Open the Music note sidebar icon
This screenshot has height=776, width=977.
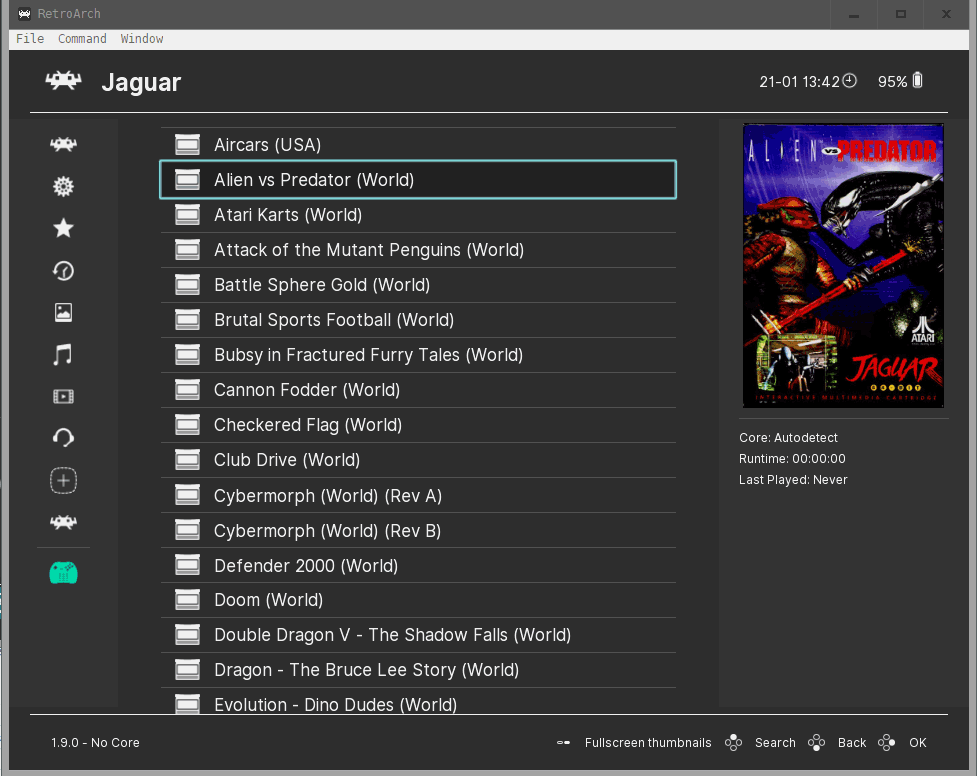click(63, 355)
